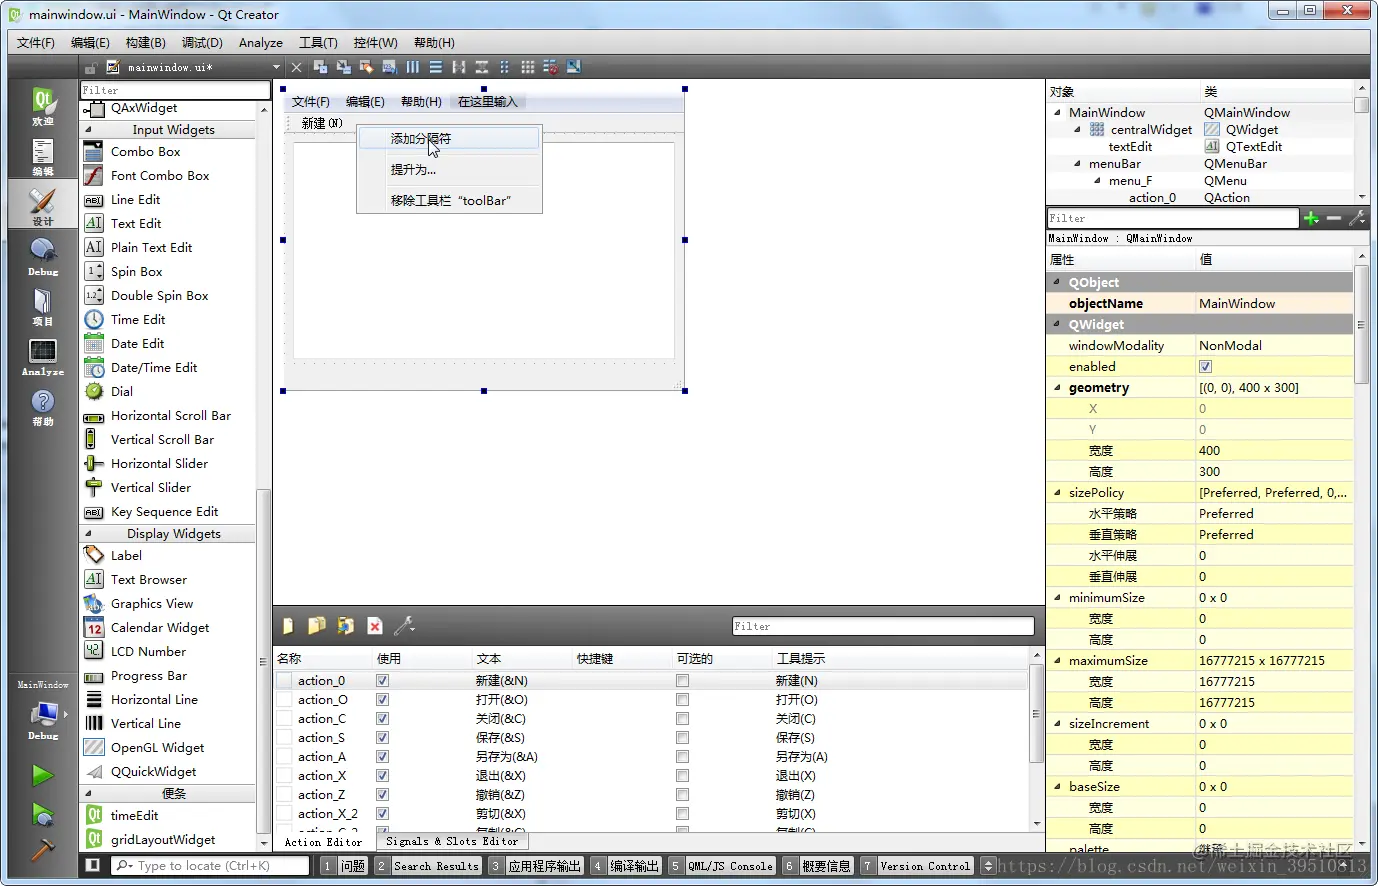Screen dimensions: 1378x886
Task: Click the Delete action red X icon
Action: [375, 626]
